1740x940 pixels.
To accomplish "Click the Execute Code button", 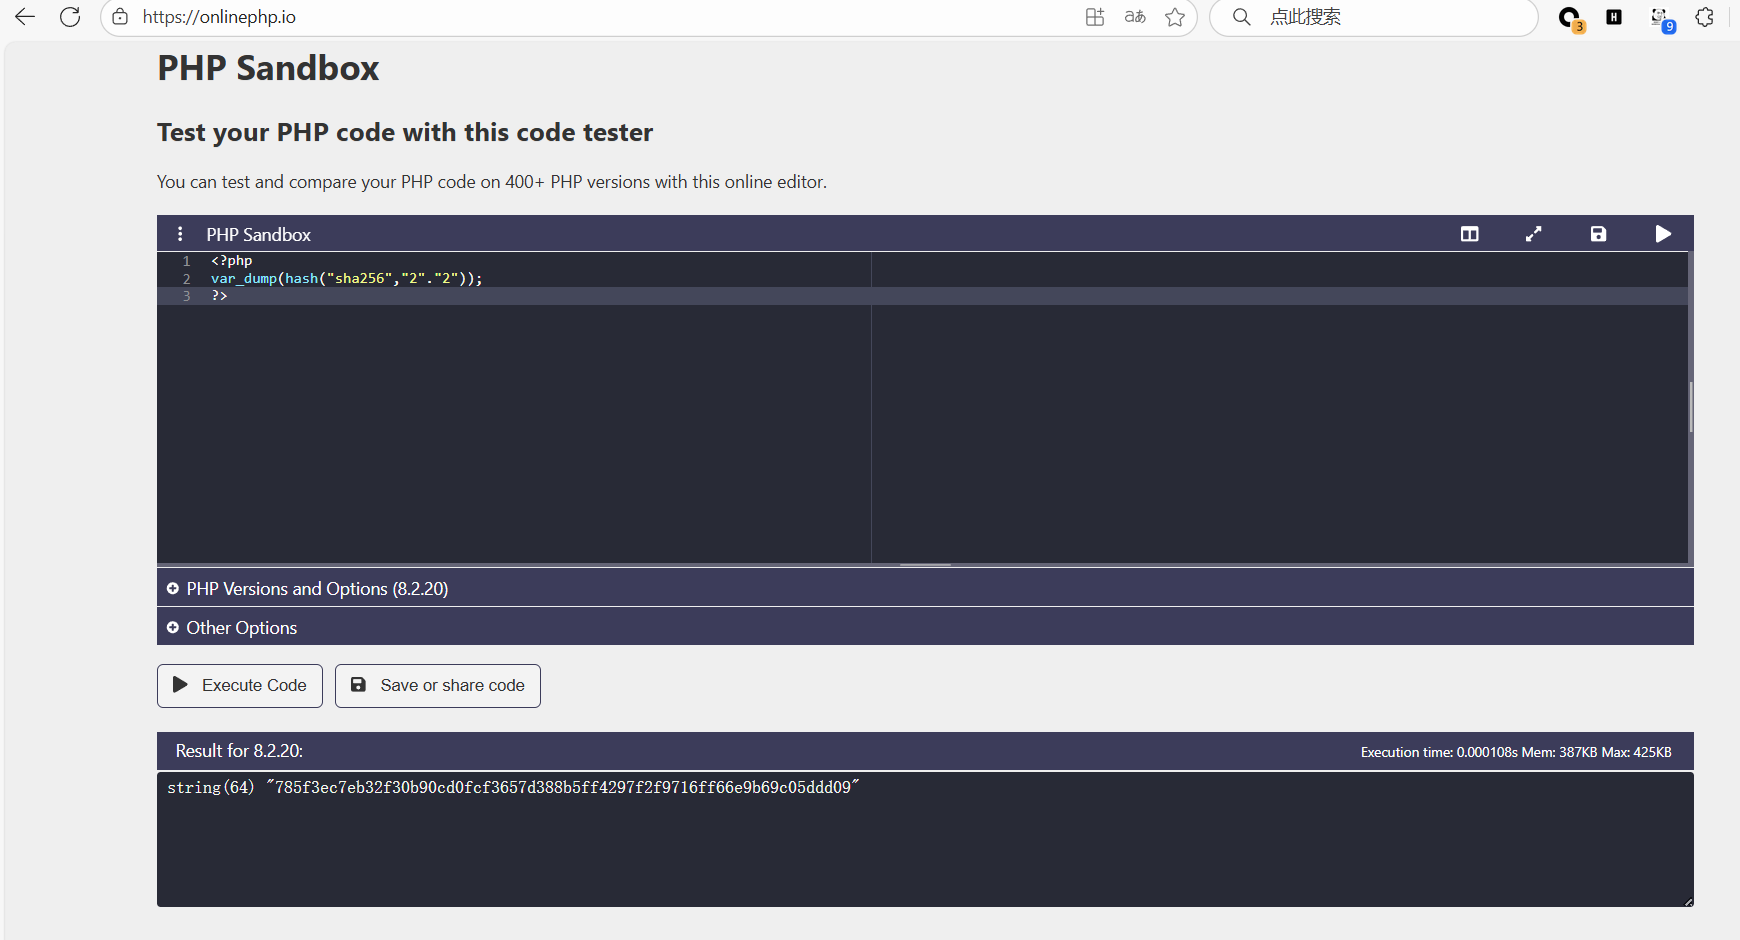I will click(x=240, y=686).
